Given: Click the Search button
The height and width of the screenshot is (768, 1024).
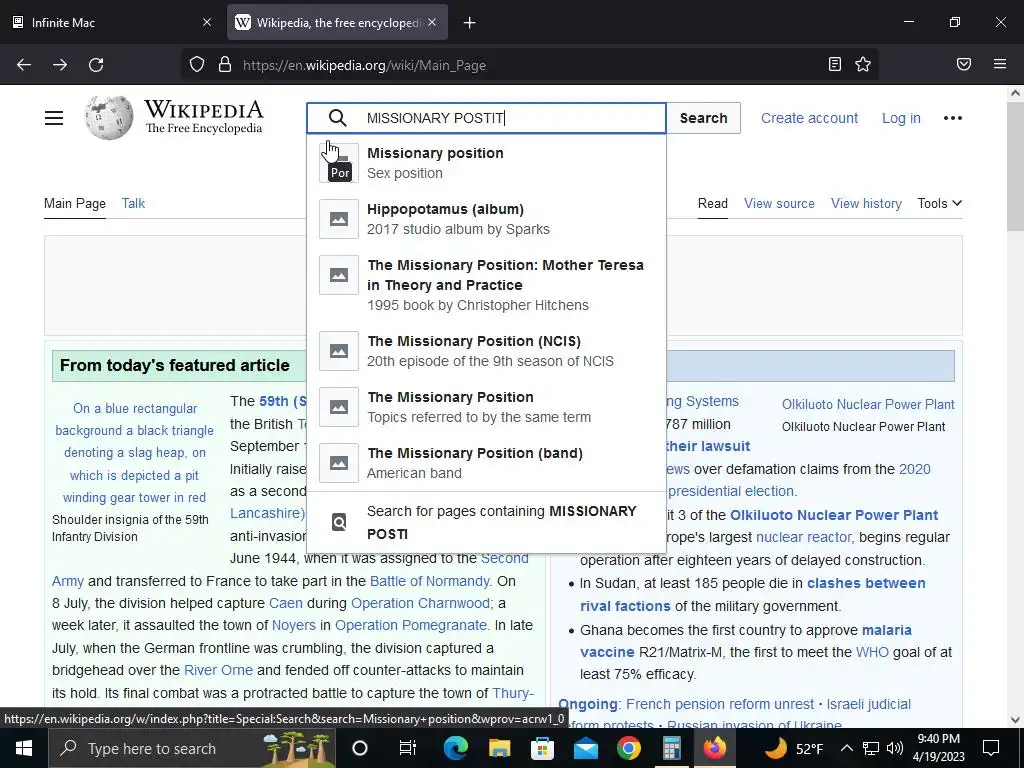Looking at the screenshot, I should point(703,118).
